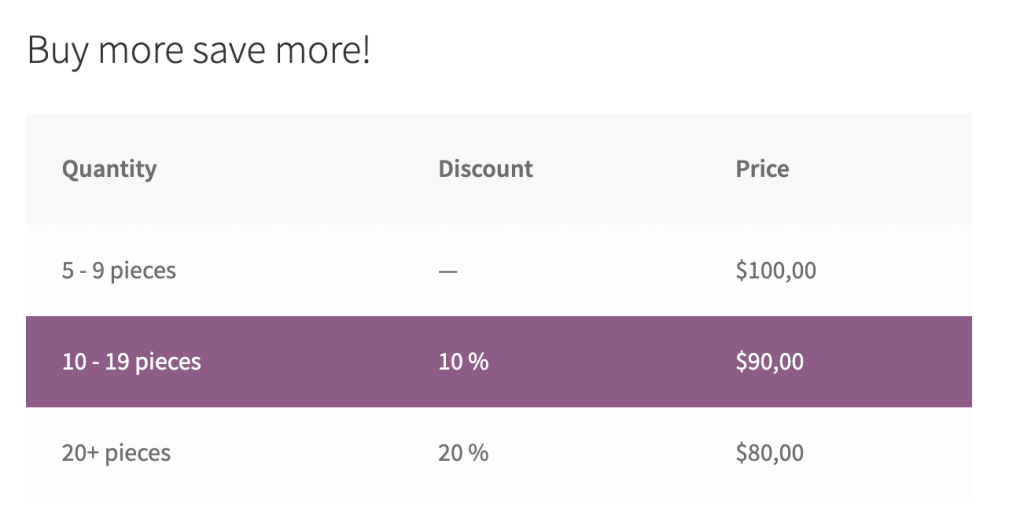Click the $80,00 price
The image size is (1024, 519).
pyautogui.click(x=769, y=453)
